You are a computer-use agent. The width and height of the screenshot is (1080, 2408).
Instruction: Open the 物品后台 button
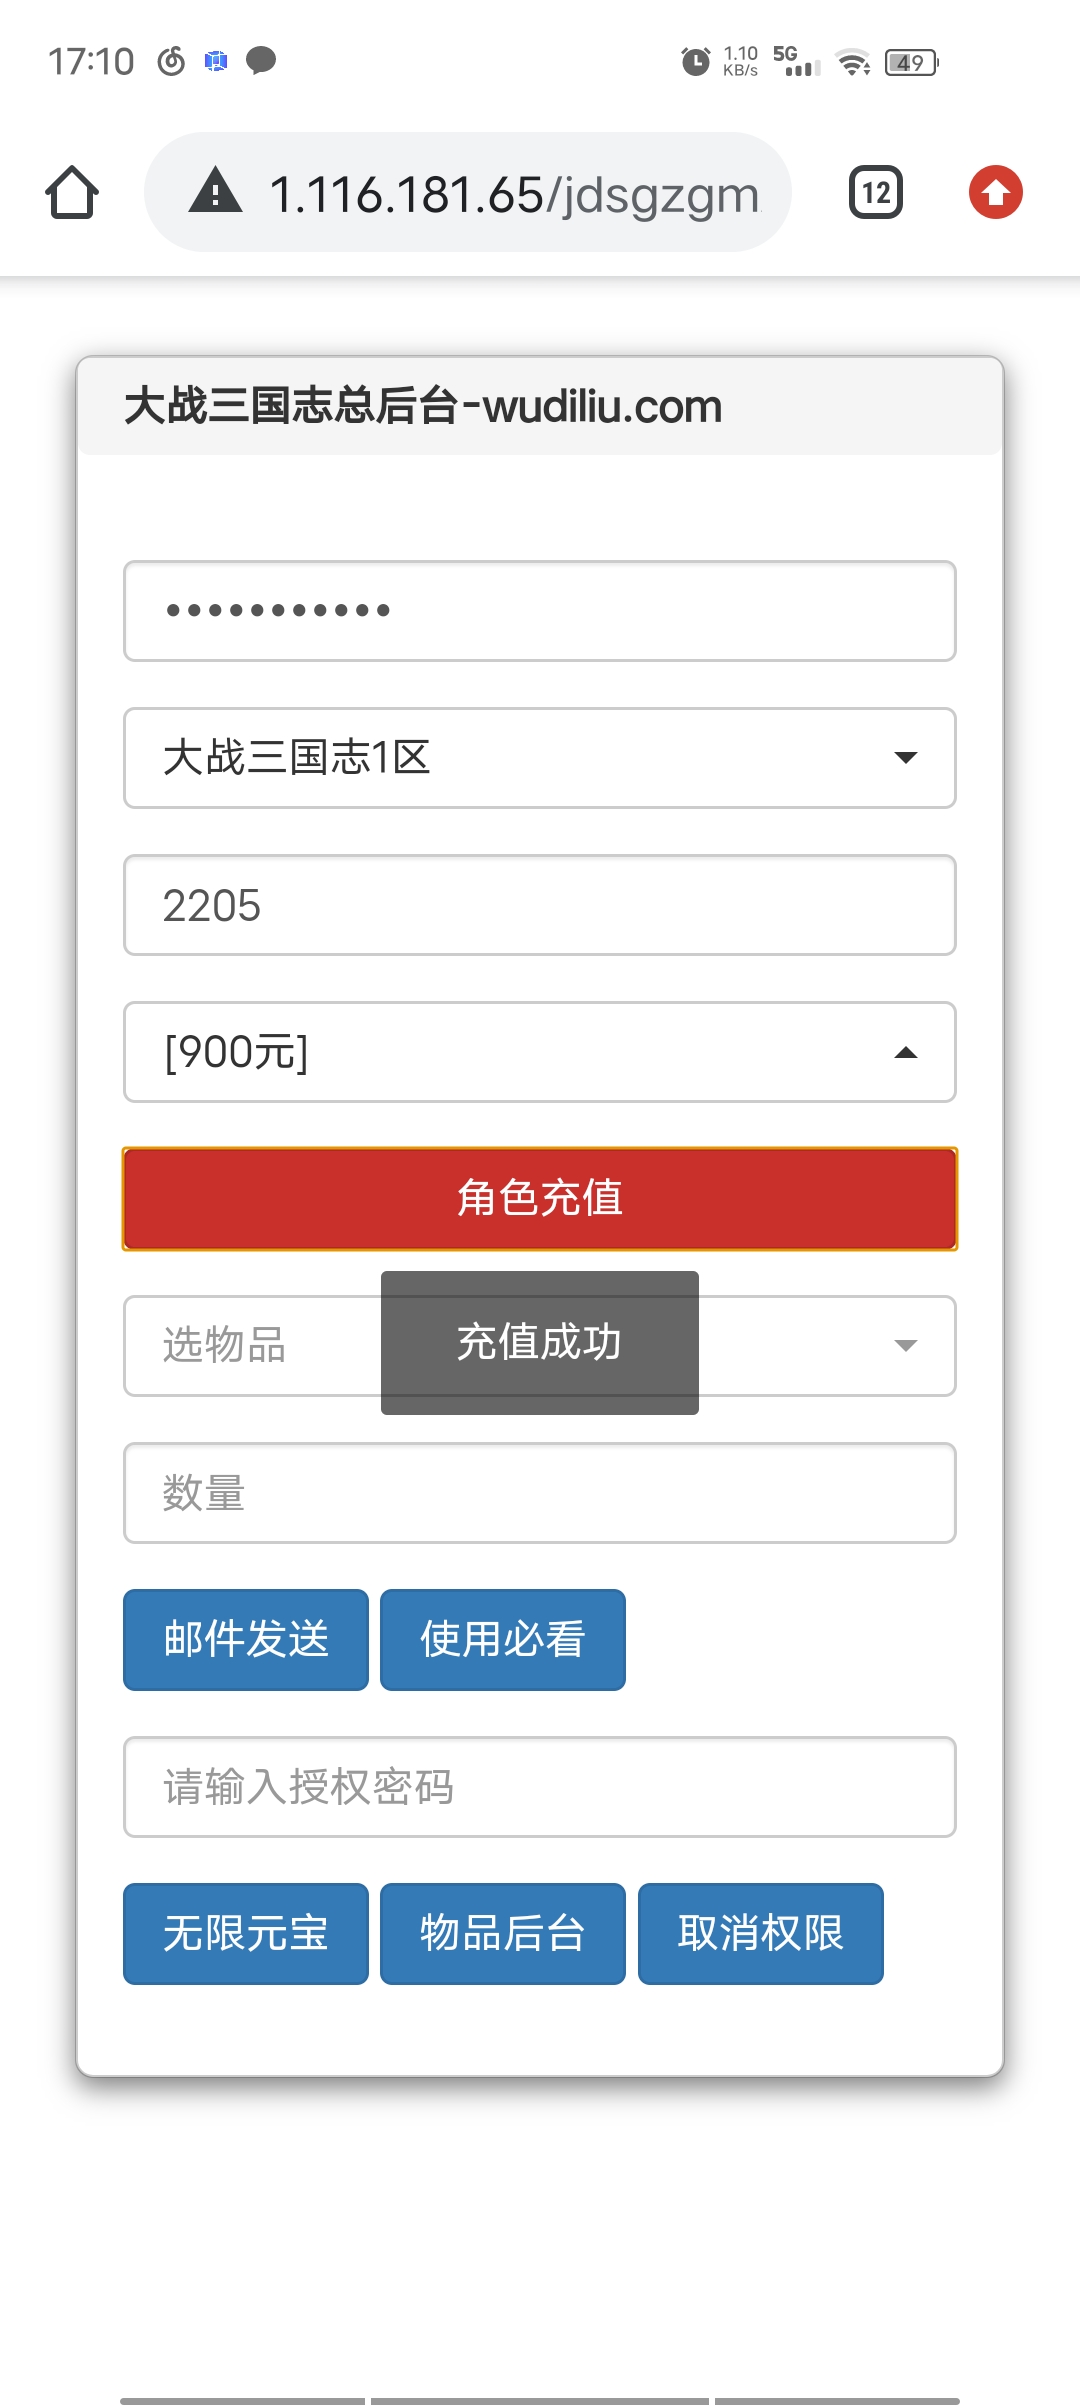click(x=503, y=1934)
